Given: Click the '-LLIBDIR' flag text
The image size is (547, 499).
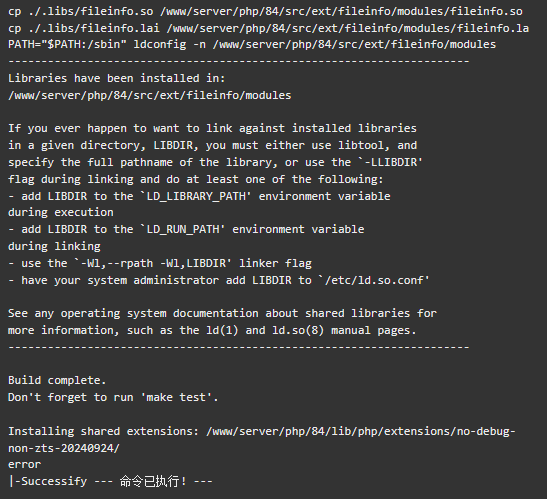Looking at the screenshot, I should [390, 162].
